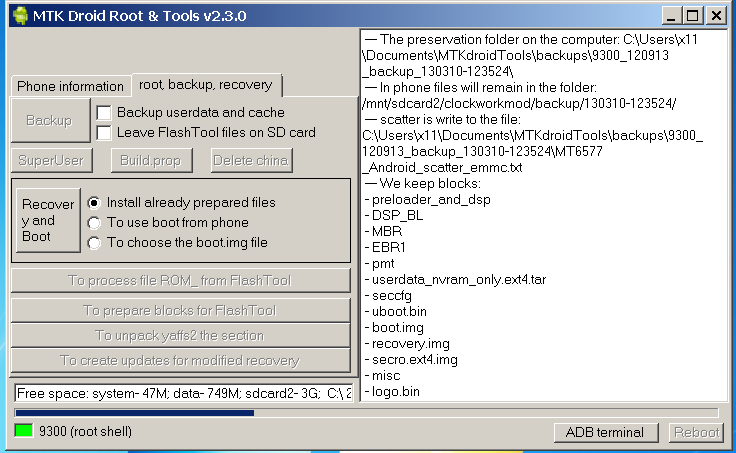
Task: Click '- misc' log line
Action: (383, 376)
